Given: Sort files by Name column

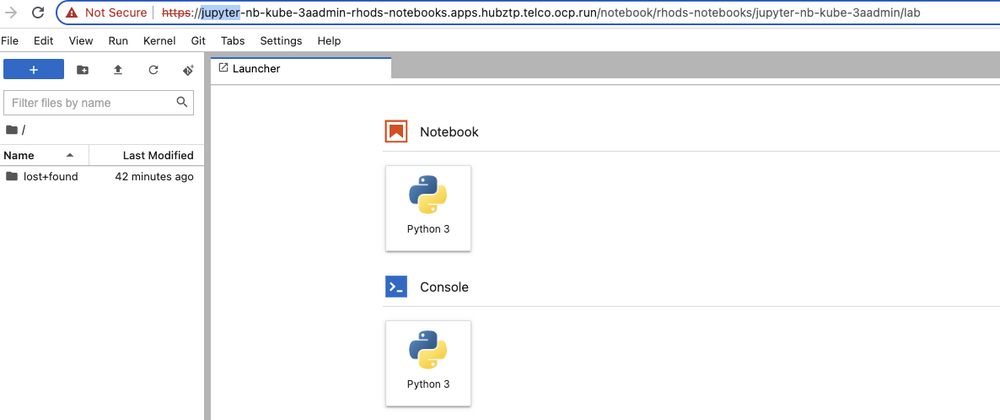Looking at the screenshot, I should [19, 155].
